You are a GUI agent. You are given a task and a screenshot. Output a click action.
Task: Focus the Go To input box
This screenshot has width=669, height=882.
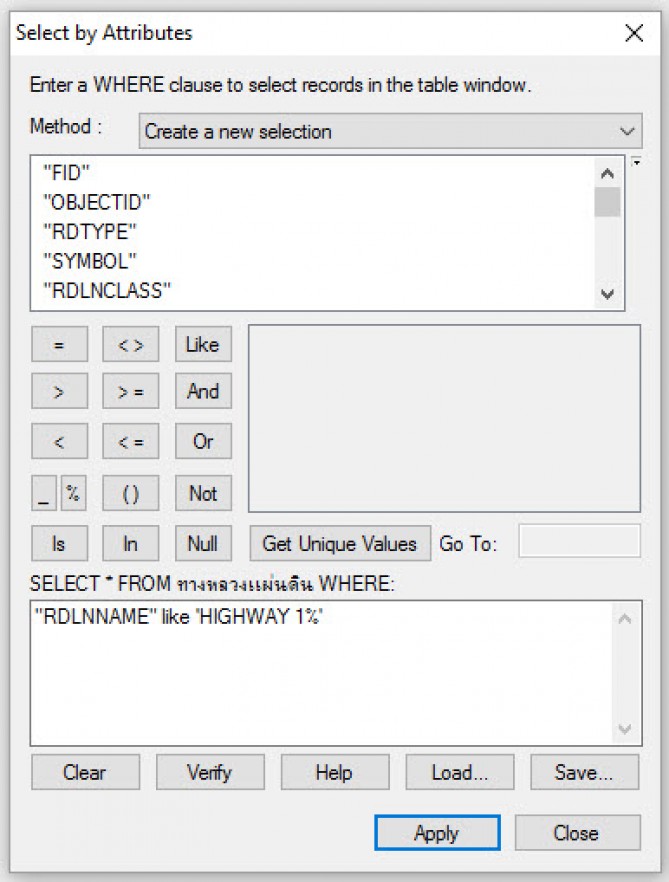(580, 541)
